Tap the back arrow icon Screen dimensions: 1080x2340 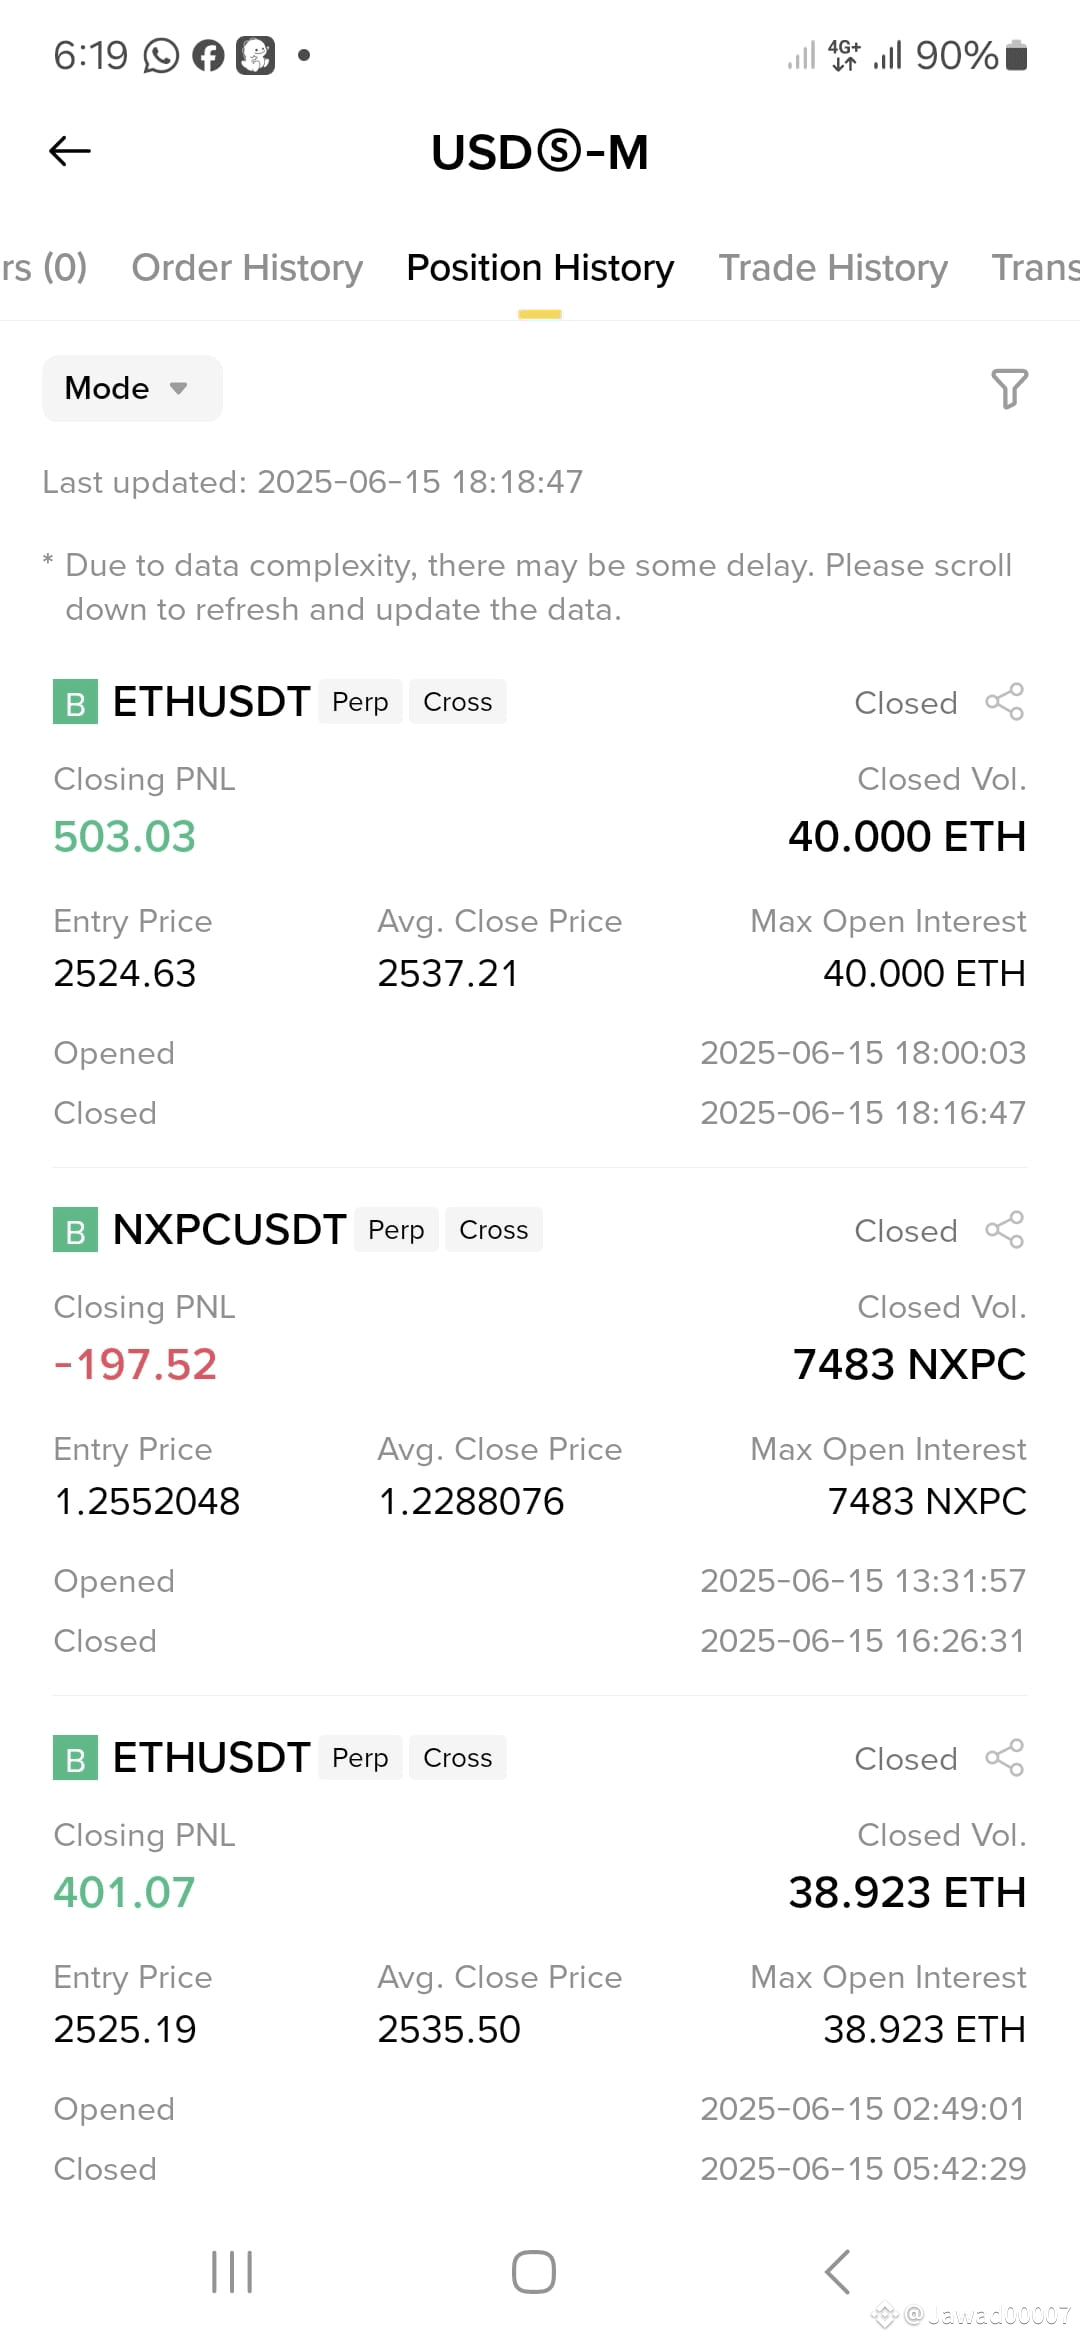pos(70,151)
